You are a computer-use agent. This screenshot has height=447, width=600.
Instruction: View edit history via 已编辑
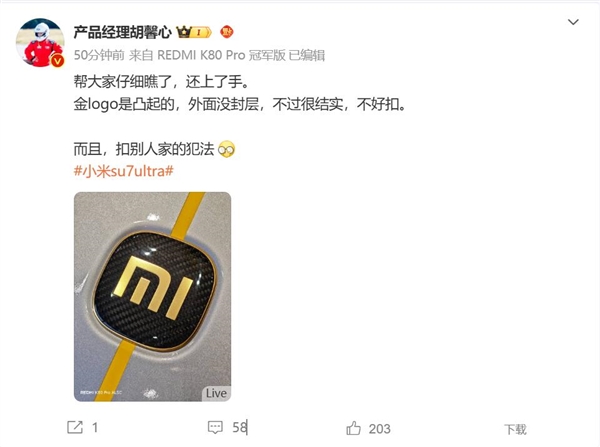point(307,55)
